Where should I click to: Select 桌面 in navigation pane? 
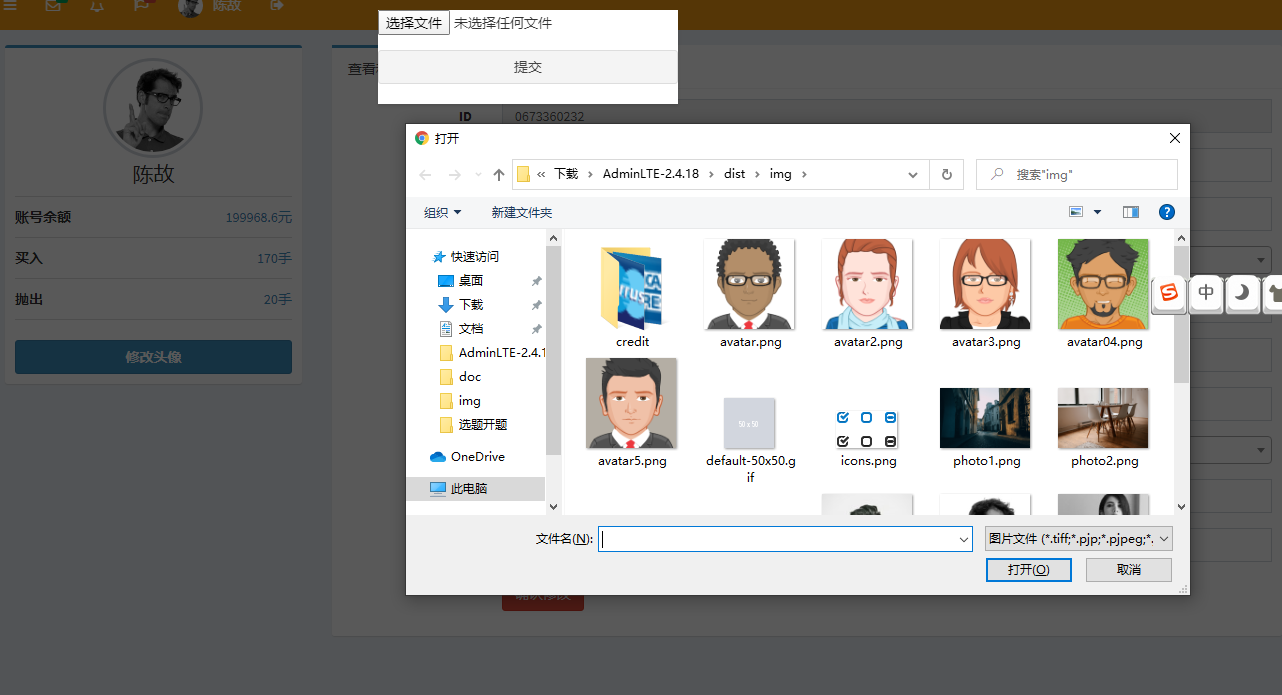470,280
